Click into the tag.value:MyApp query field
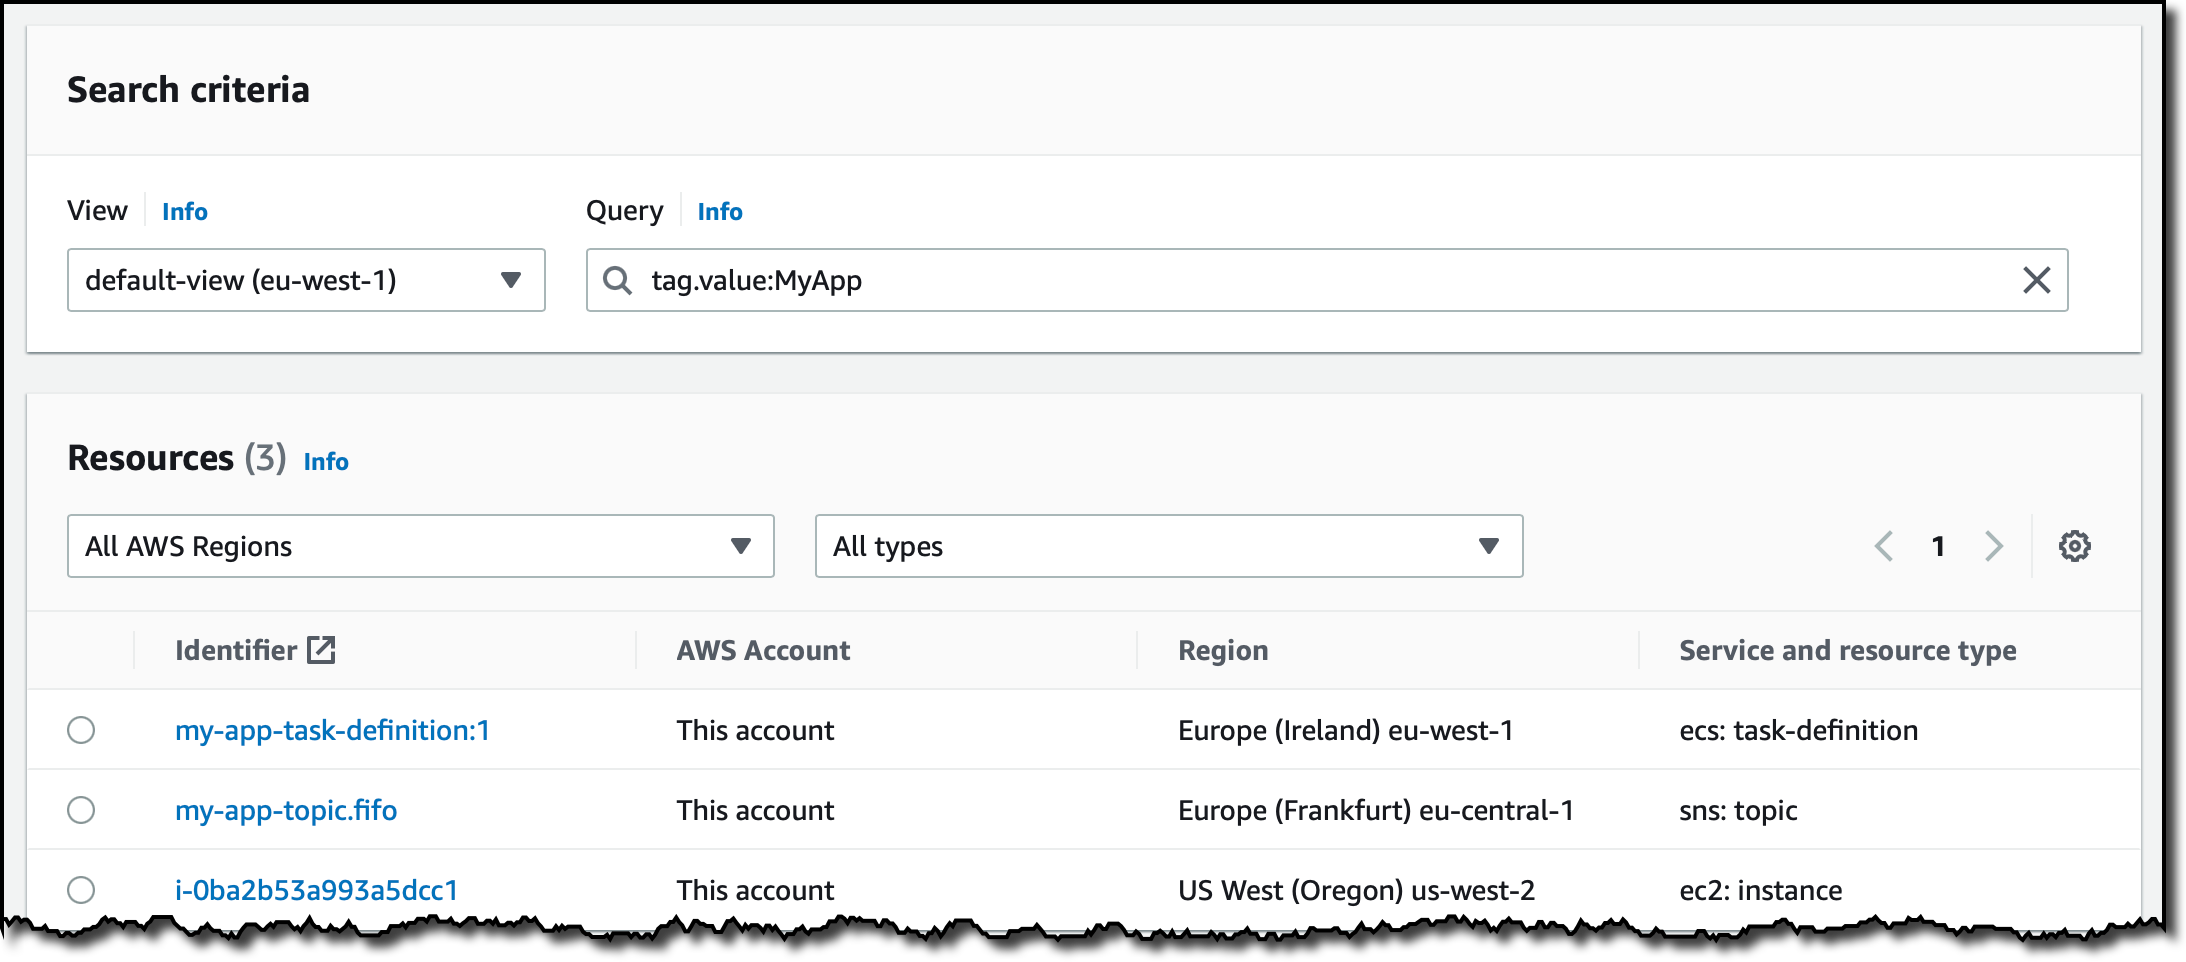The image size is (2186, 962). pos(1300,280)
